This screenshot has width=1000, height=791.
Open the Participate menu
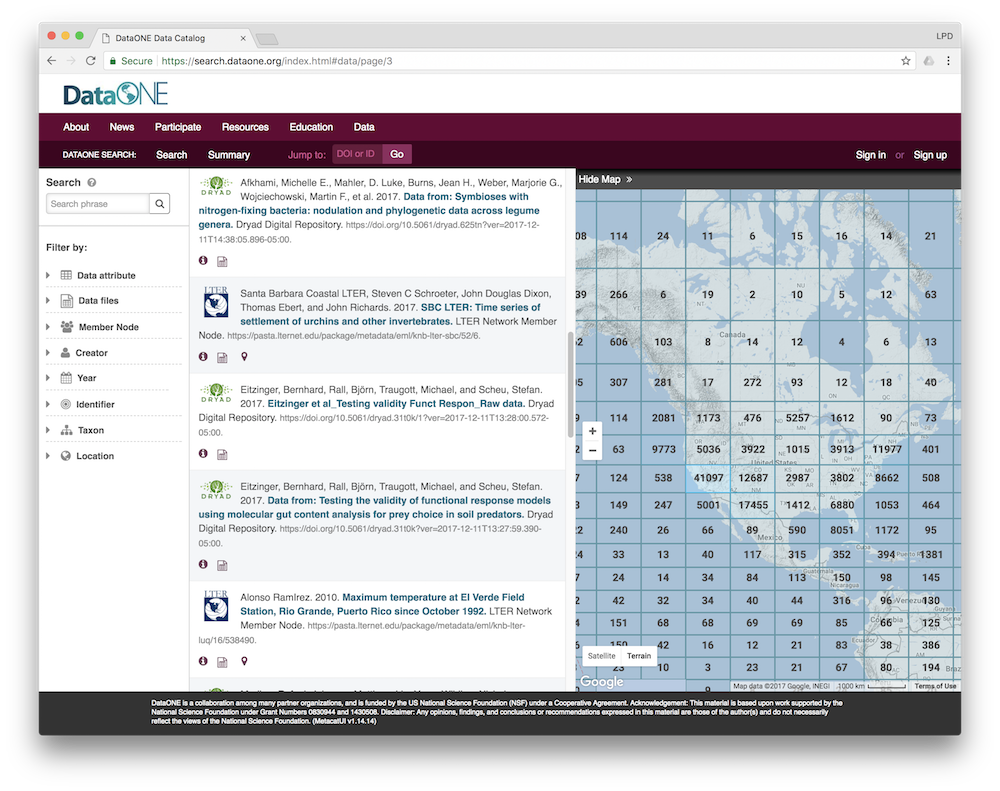pos(178,127)
